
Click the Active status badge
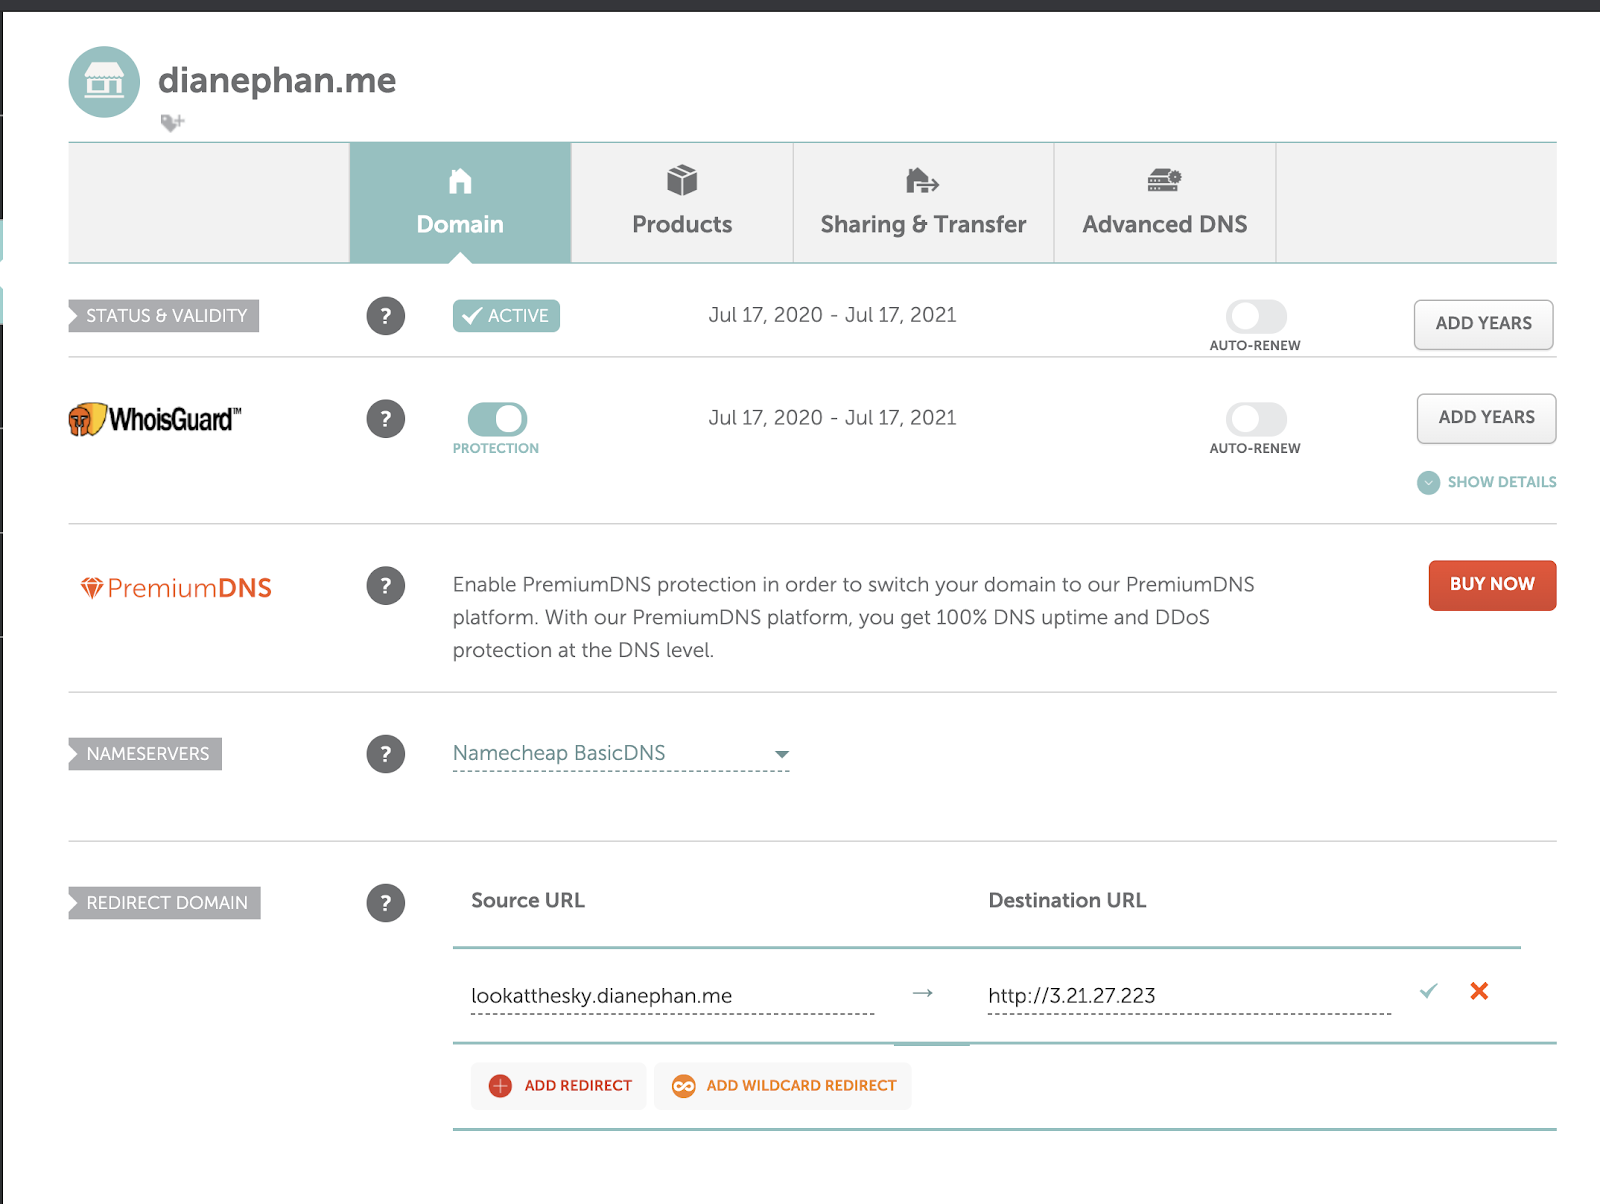coord(506,316)
